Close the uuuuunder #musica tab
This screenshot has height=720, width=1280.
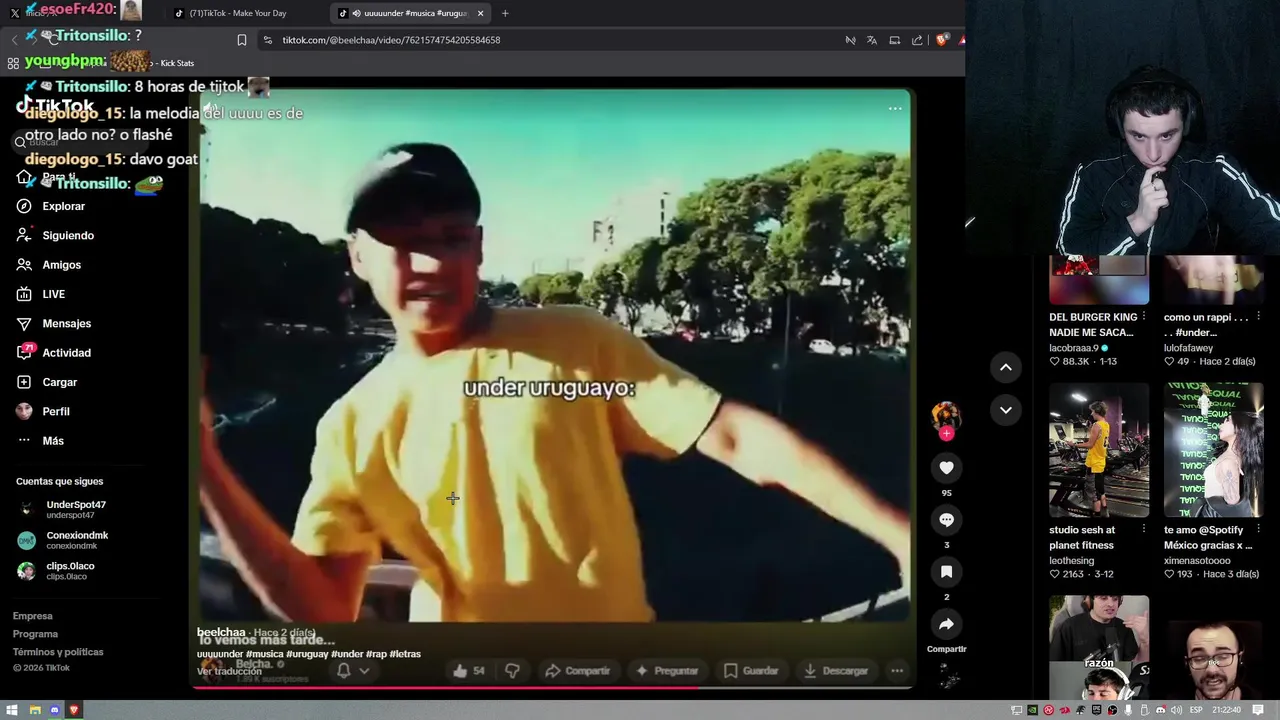480,13
